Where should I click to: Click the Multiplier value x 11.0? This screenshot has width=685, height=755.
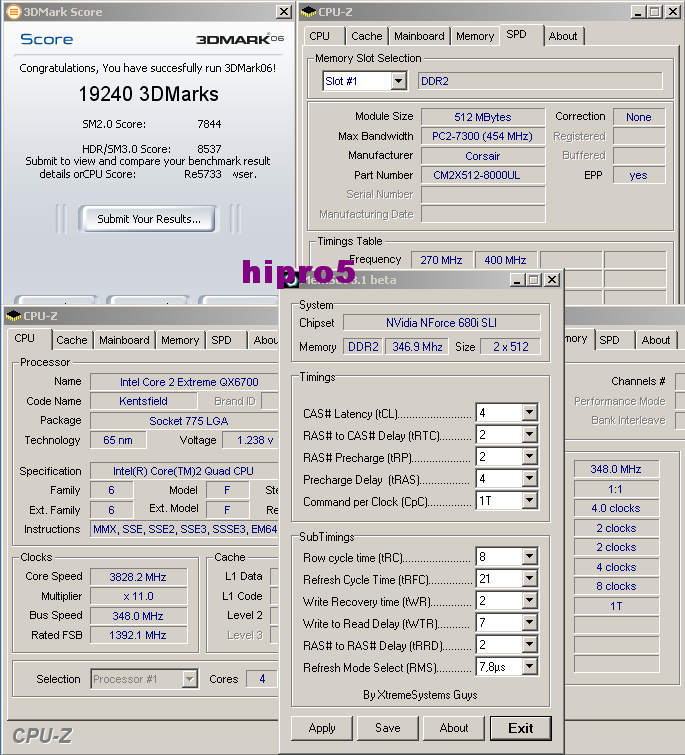(x=138, y=597)
